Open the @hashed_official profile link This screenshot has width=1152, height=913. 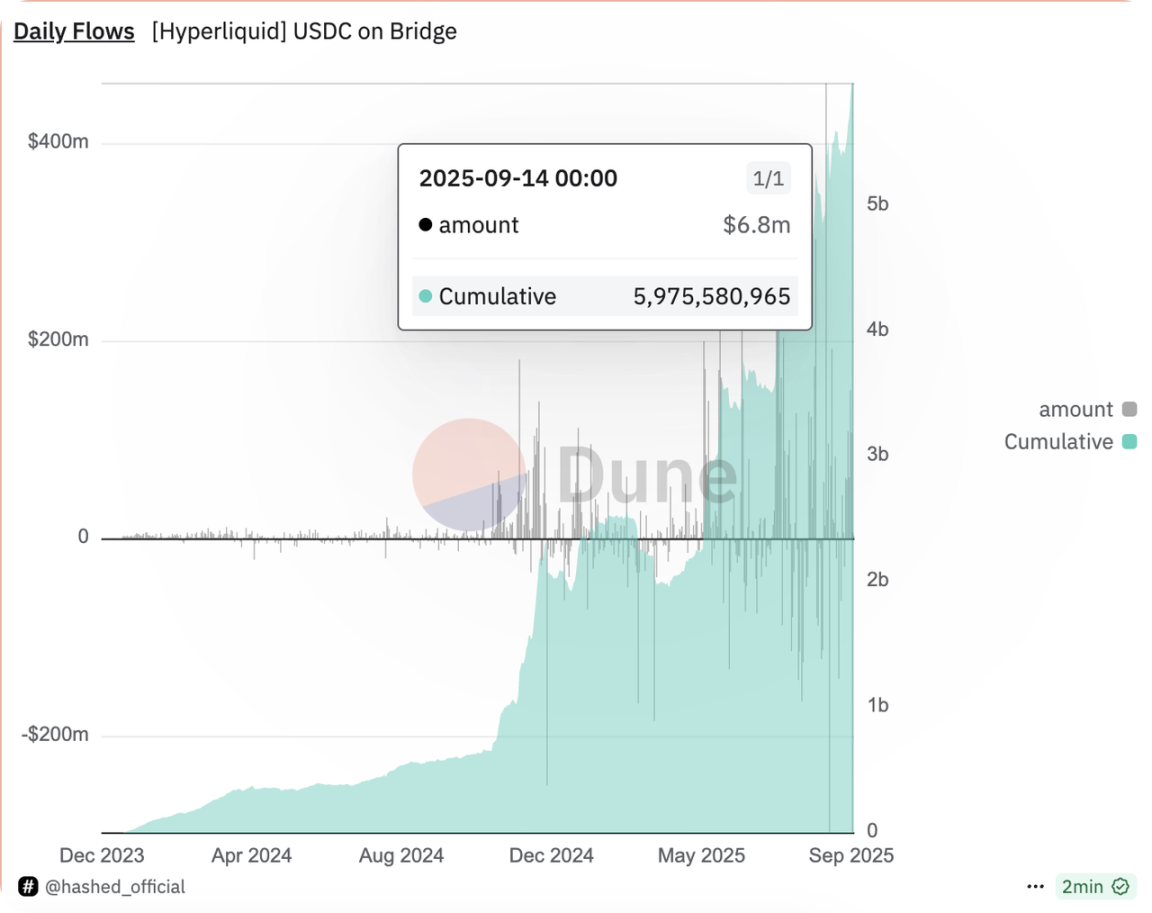(x=115, y=886)
